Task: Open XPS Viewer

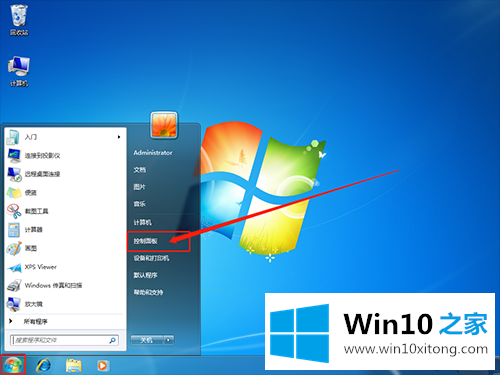Action: (65, 267)
